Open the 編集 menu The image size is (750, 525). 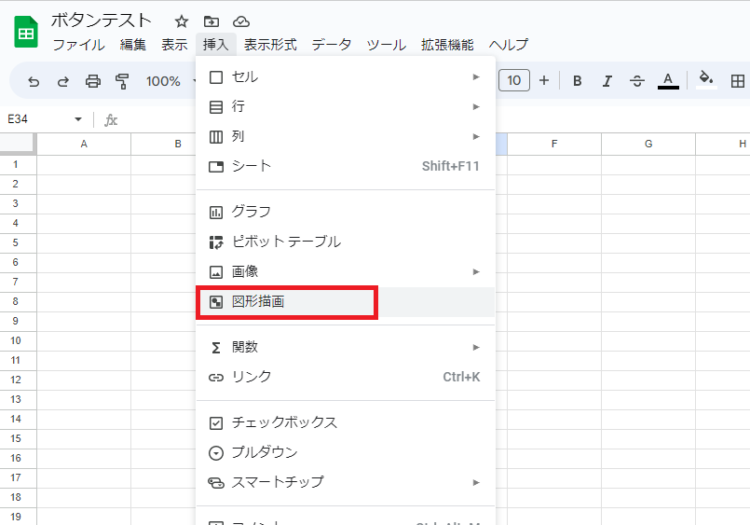[133, 45]
